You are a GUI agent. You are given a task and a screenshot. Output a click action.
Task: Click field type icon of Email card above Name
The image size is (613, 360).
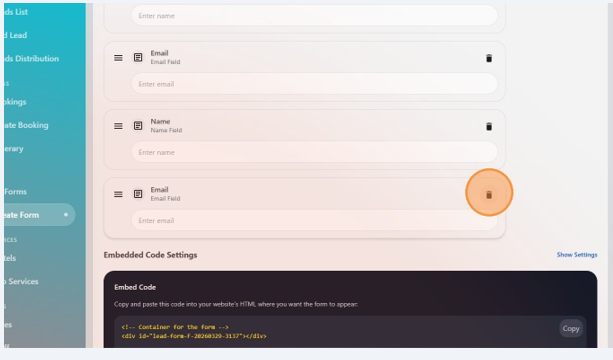138,58
